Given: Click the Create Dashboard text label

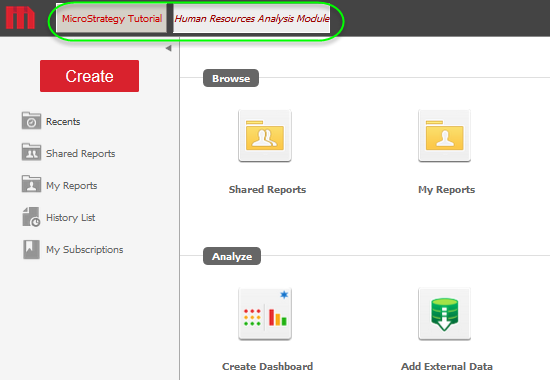Looking at the screenshot, I should click(267, 366).
